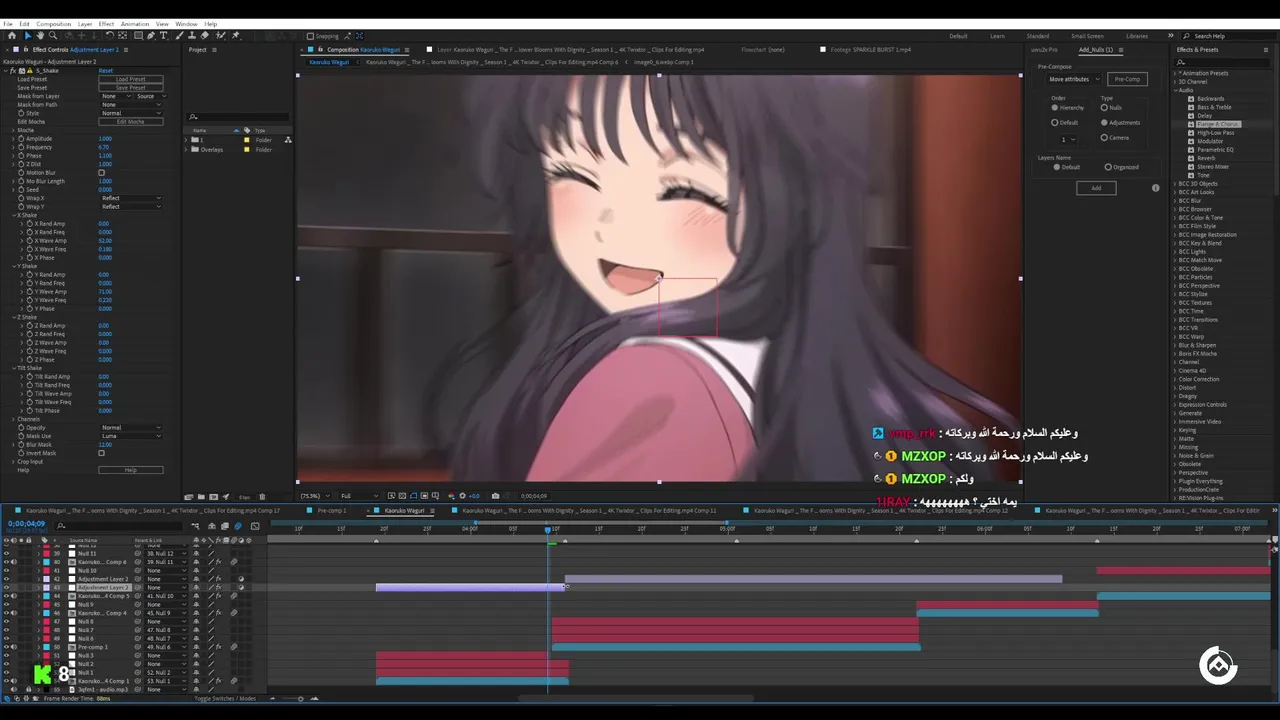The width and height of the screenshot is (1280, 720).
Task: Click the timeline shy layers icon
Action: point(212,526)
